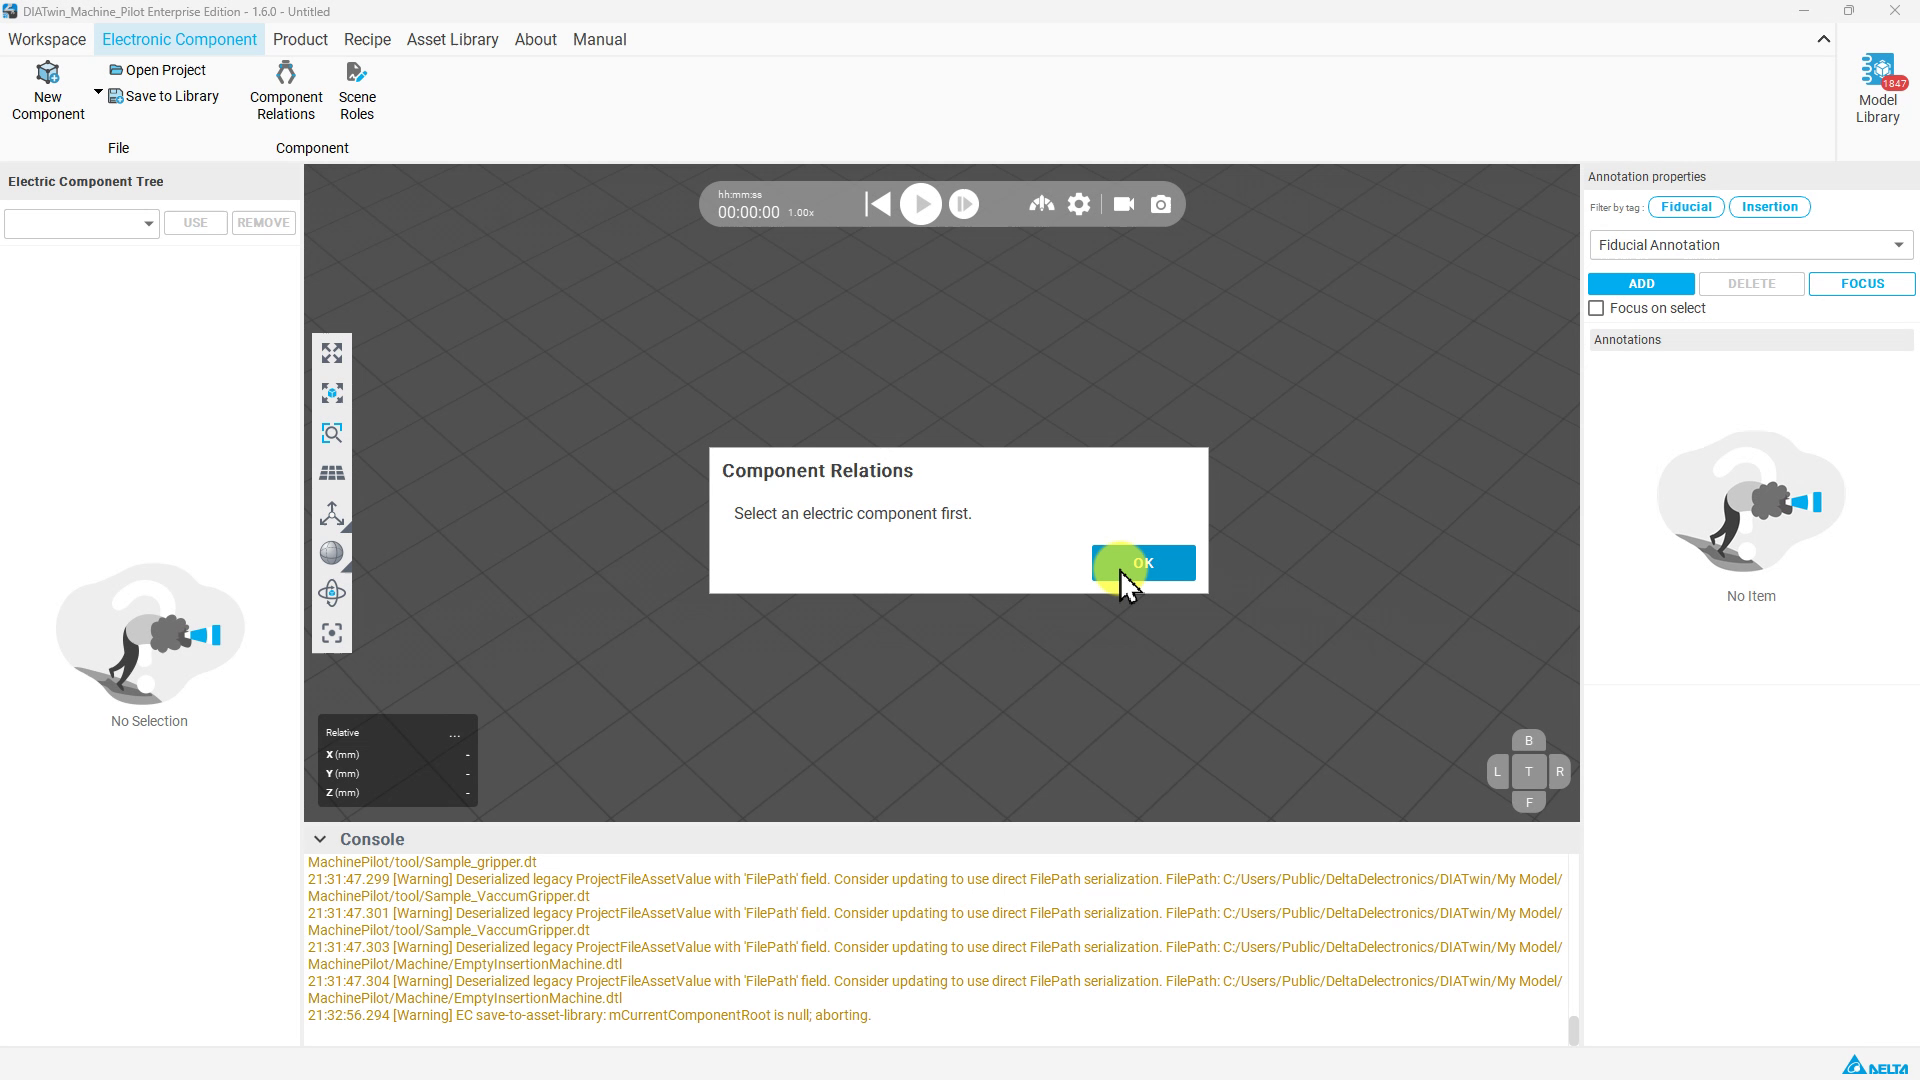
Task: Click the center target frame icon
Action: 332,633
